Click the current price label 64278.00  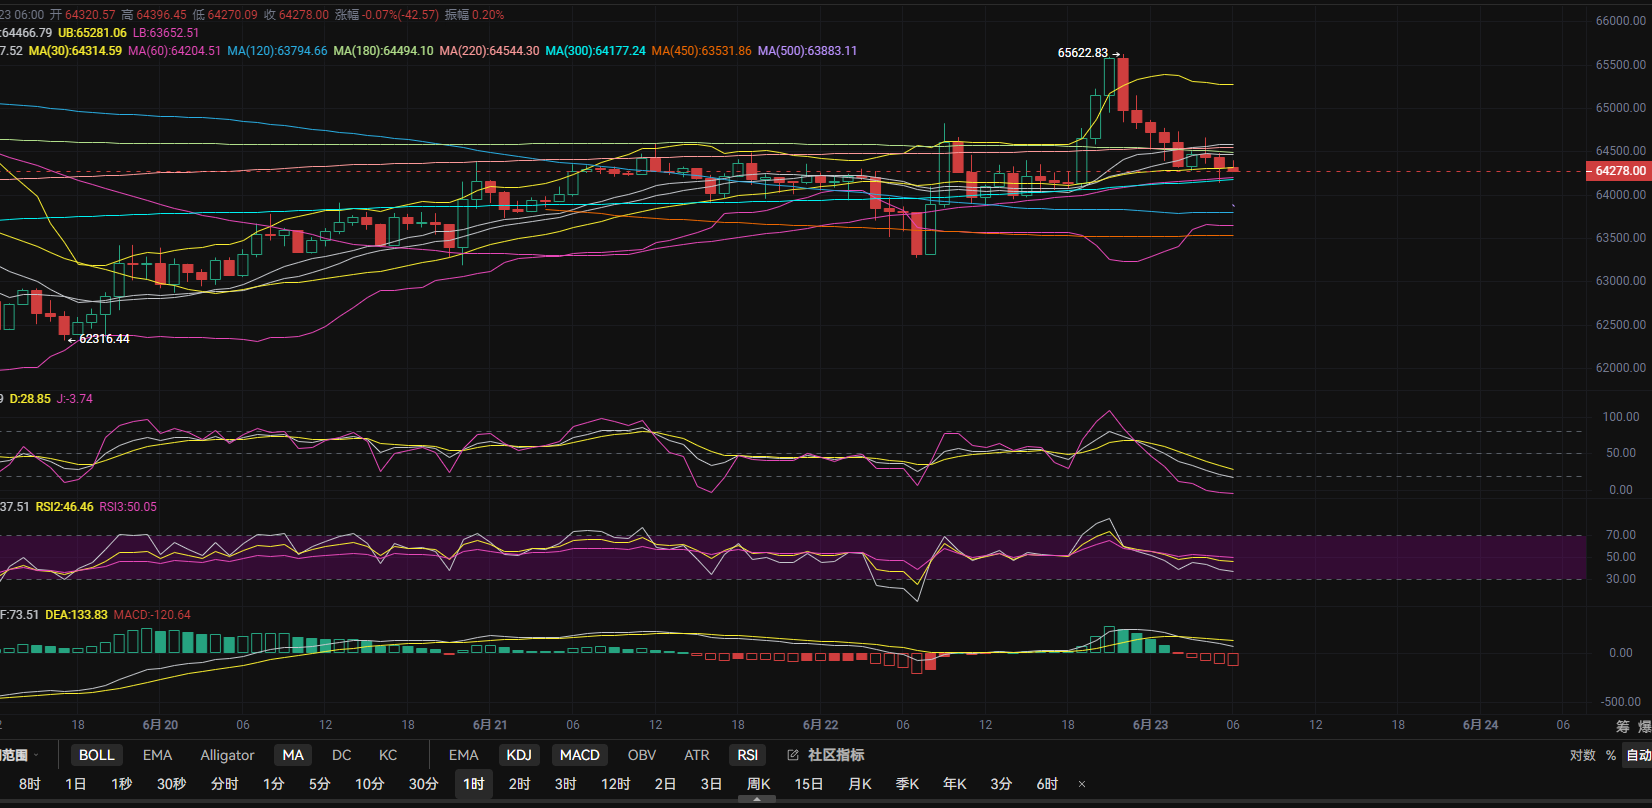tap(1618, 171)
